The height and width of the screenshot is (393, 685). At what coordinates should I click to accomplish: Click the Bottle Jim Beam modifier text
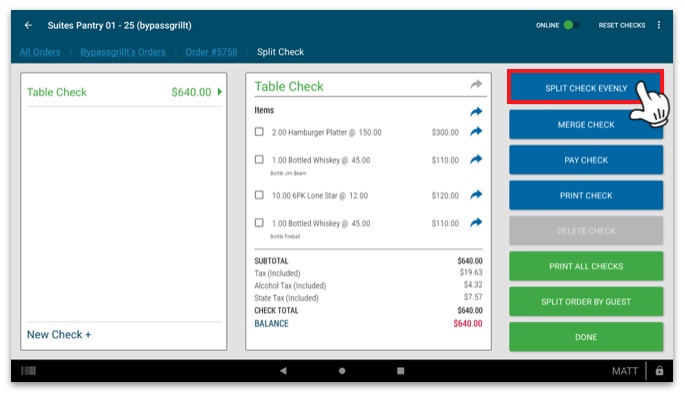pyautogui.click(x=288, y=173)
